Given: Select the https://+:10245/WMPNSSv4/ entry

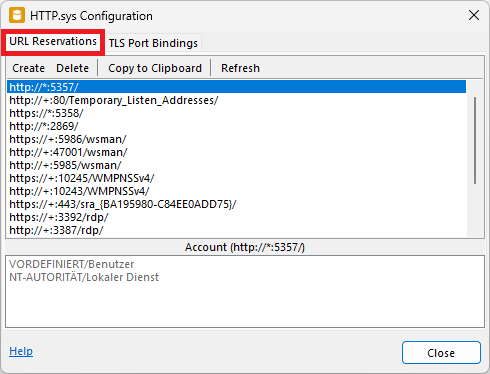Looking at the screenshot, I should pyautogui.click(x=236, y=178).
